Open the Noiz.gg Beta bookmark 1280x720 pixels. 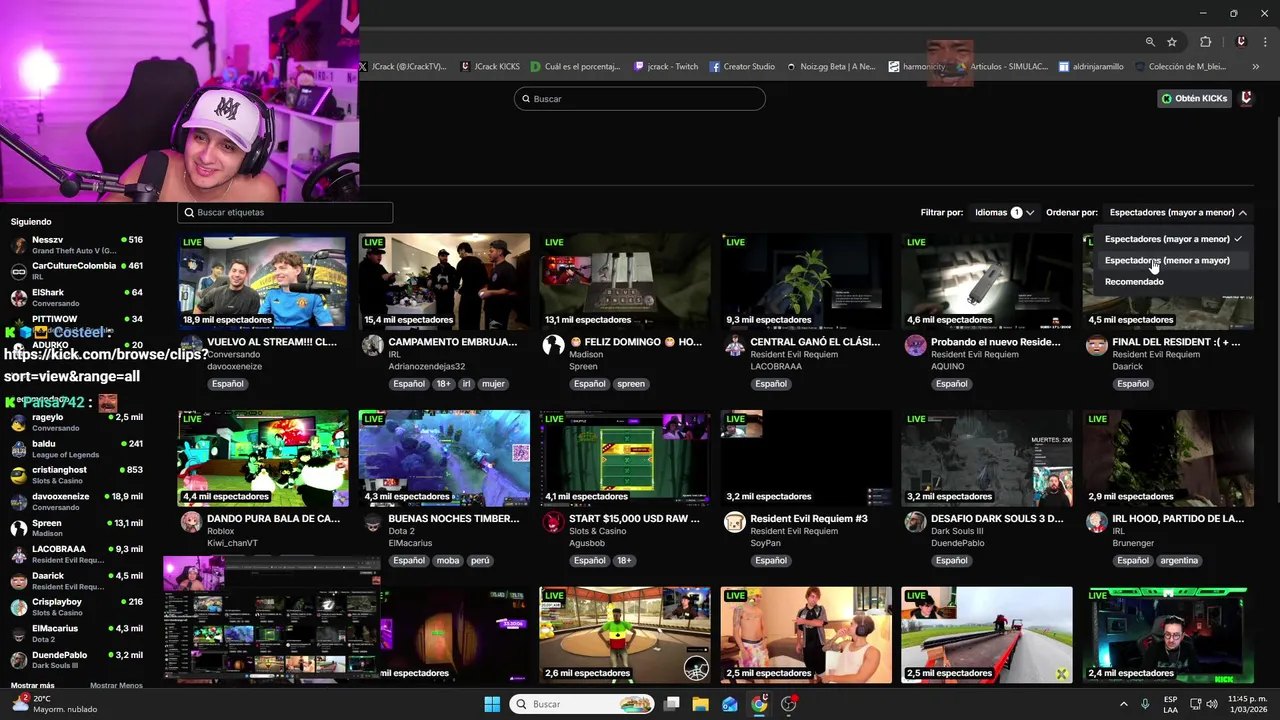831,67
